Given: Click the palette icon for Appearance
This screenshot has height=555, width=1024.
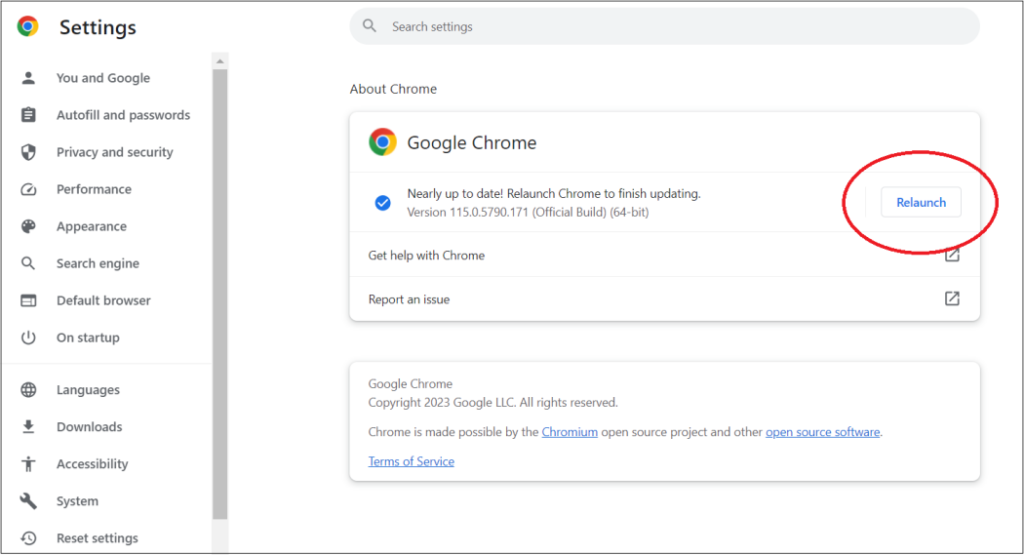Looking at the screenshot, I should point(29,226).
